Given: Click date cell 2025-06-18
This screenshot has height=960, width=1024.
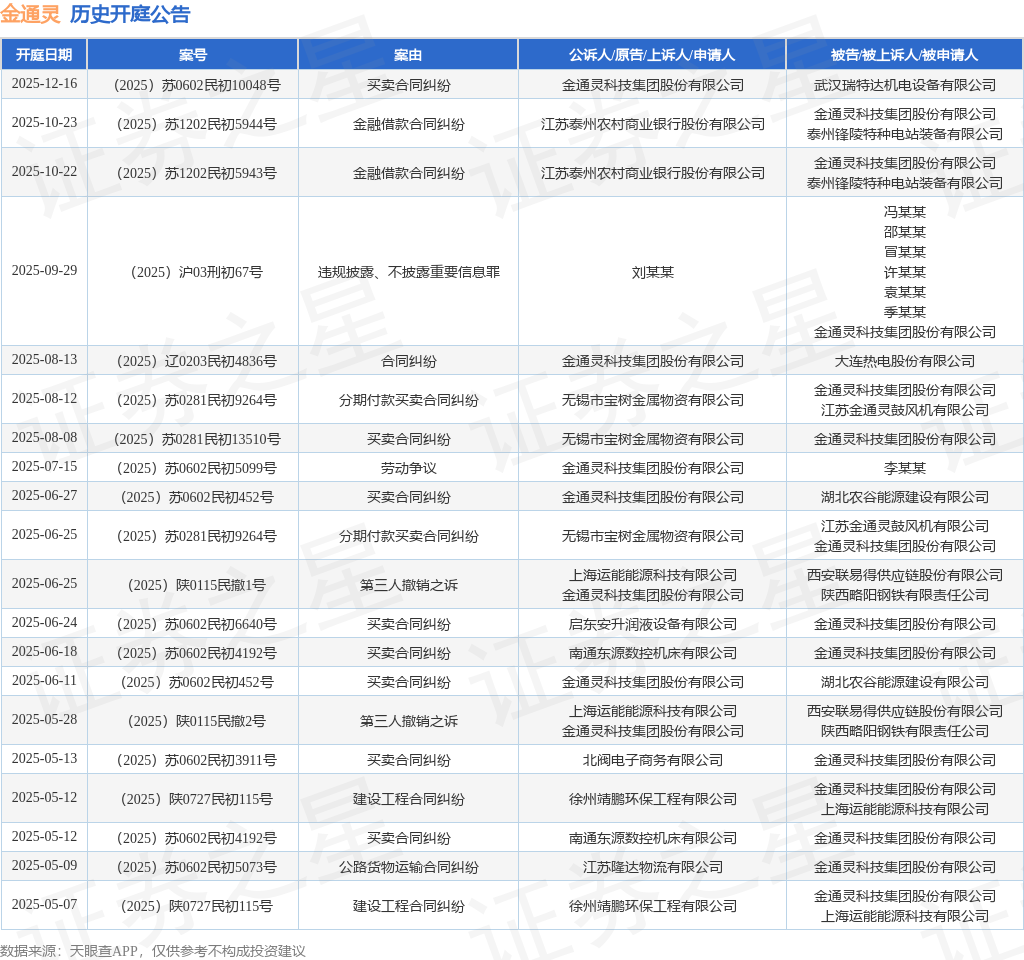Looking at the screenshot, I should (x=44, y=652).
